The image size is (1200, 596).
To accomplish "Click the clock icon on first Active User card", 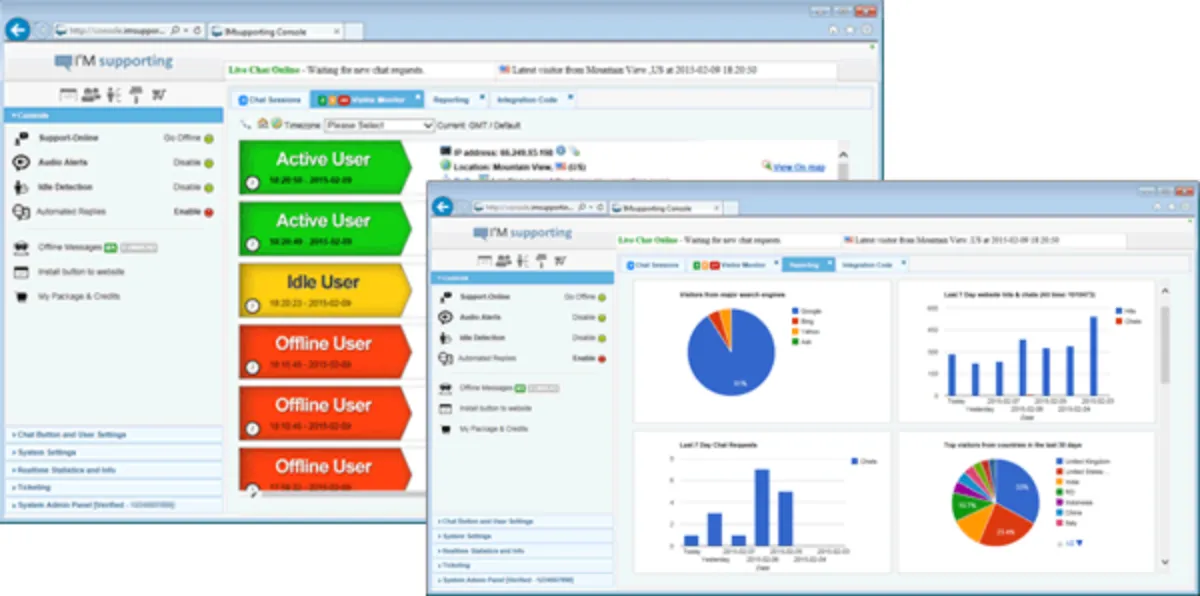I will pyautogui.click(x=252, y=182).
